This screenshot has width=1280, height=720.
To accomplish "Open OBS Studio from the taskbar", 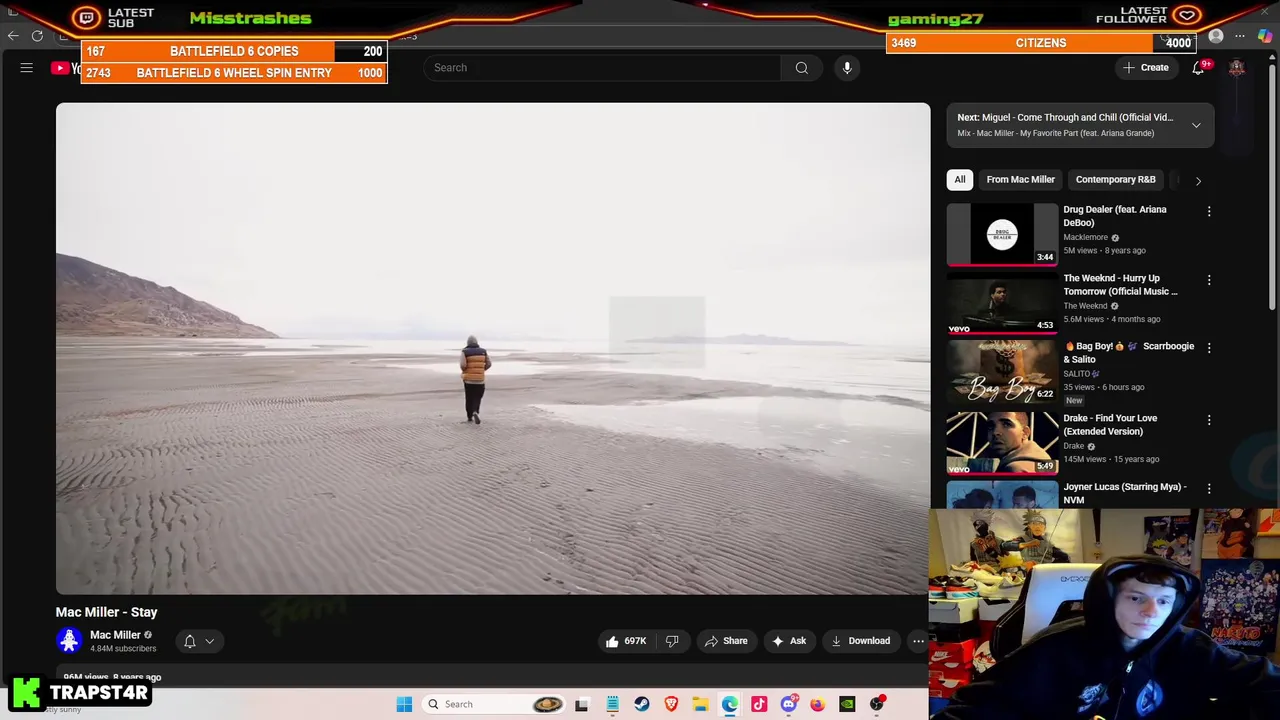I will click(x=877, y=704).
